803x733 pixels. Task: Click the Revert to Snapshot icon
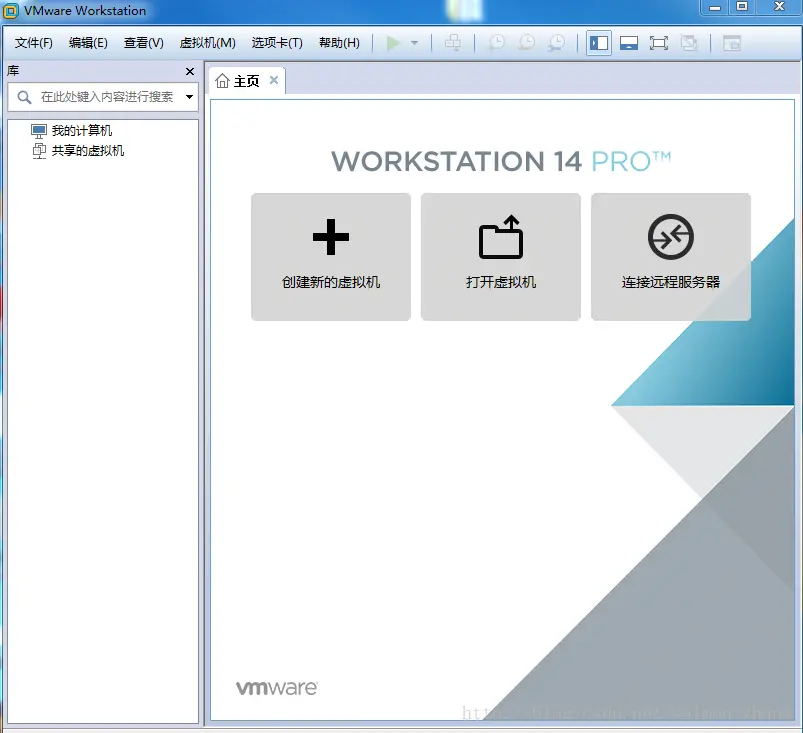526,43
